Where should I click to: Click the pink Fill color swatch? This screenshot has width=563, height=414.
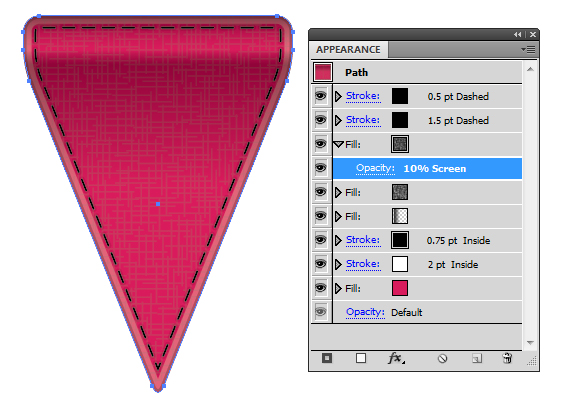tap(400, 288)
